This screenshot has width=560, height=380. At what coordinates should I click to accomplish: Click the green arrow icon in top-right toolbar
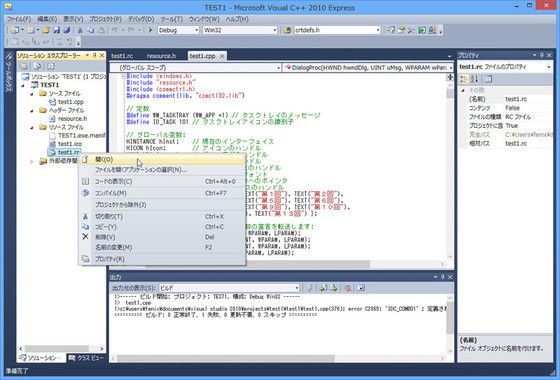click(422, 30)
